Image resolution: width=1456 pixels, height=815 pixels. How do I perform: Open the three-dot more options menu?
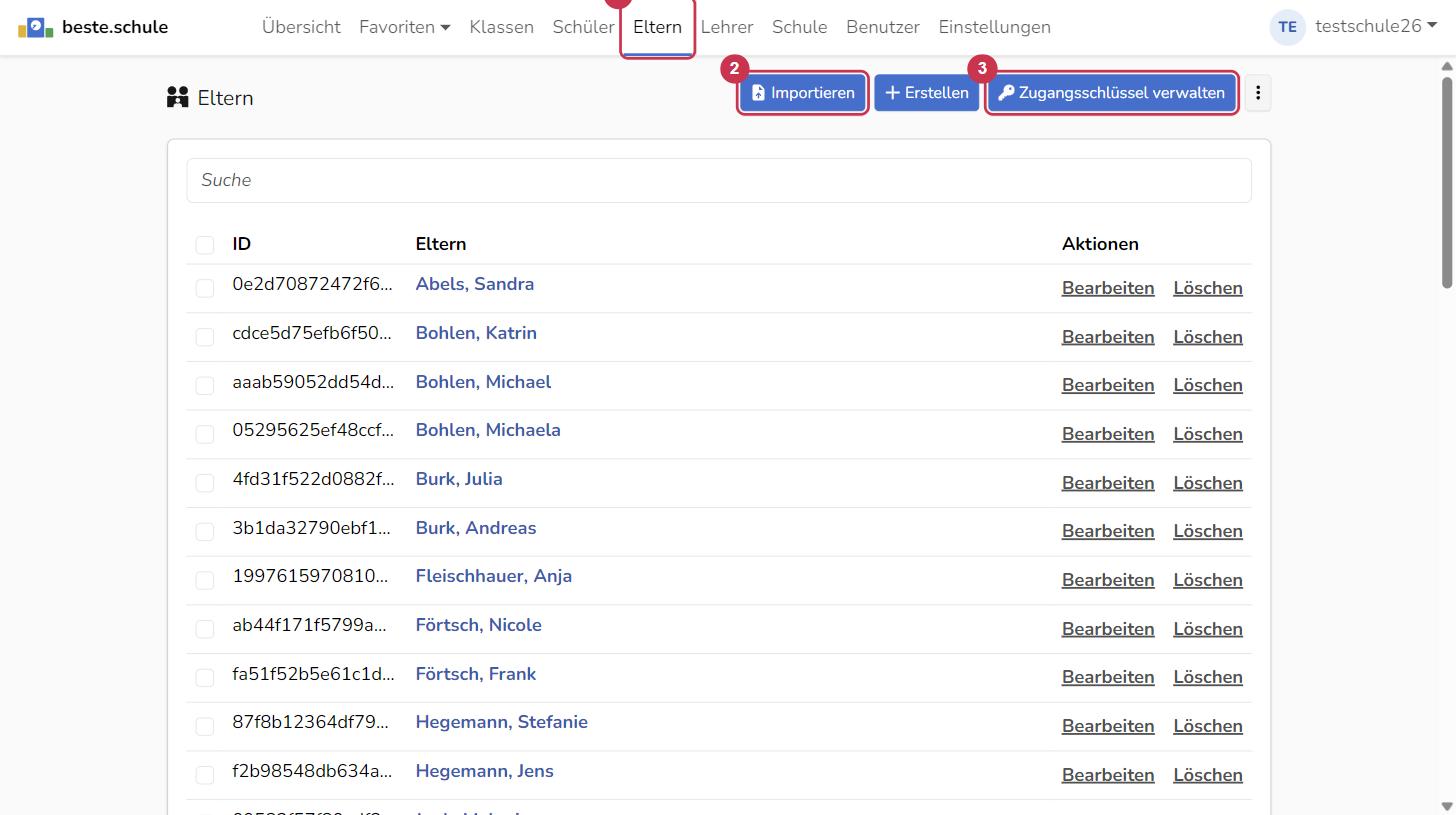click(x=1258, y=93)
